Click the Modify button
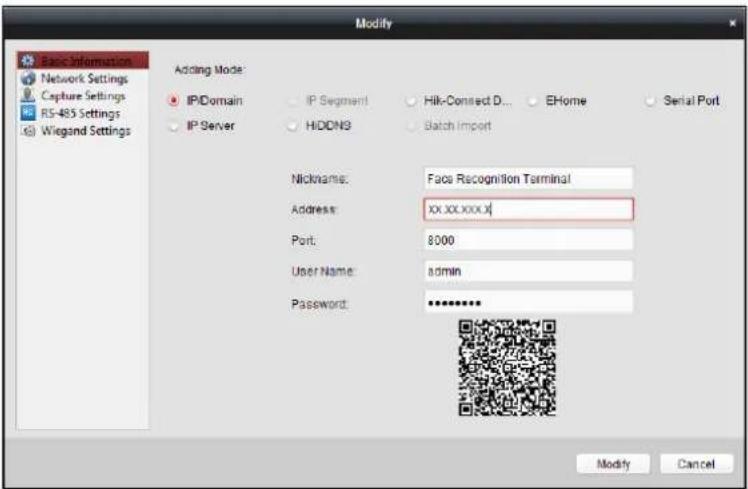The height and width of the screenshot is (489, 748). point(613,464)
